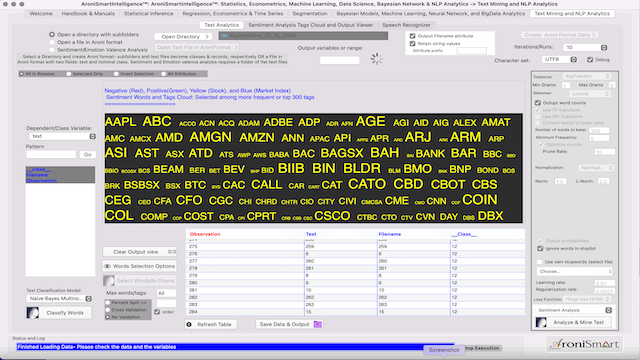Click the icon next to Analyze & Mine Text
The image size is (640, 360).
pyautogui.click(x=541, y=322)
